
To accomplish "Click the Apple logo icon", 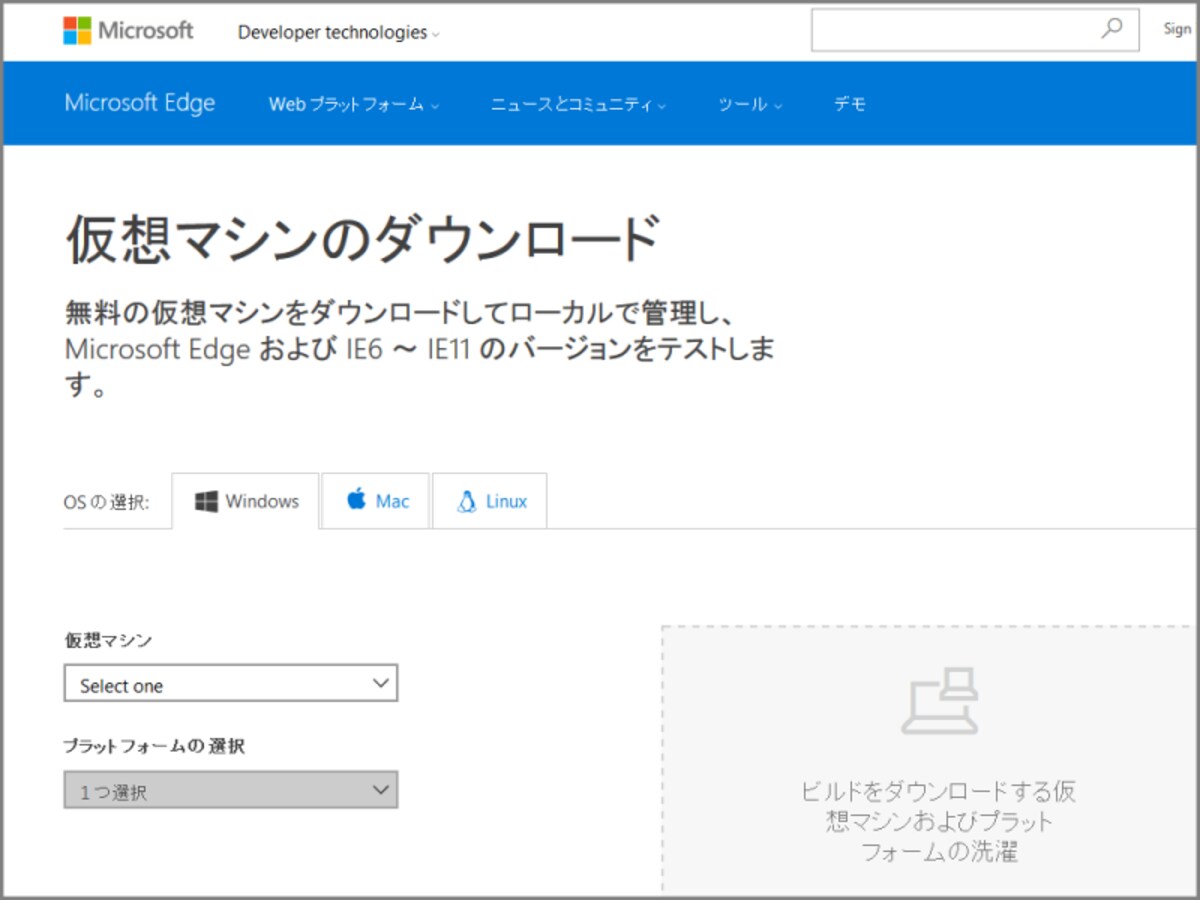I will point(356,499).
